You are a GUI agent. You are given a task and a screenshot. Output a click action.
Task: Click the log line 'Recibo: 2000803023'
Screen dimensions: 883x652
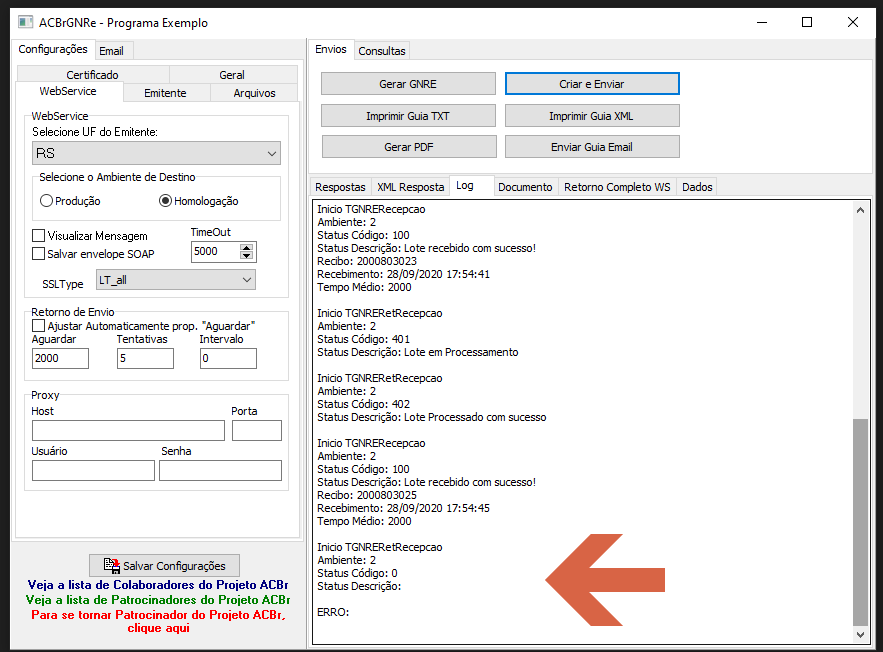[x=367, y=261]
